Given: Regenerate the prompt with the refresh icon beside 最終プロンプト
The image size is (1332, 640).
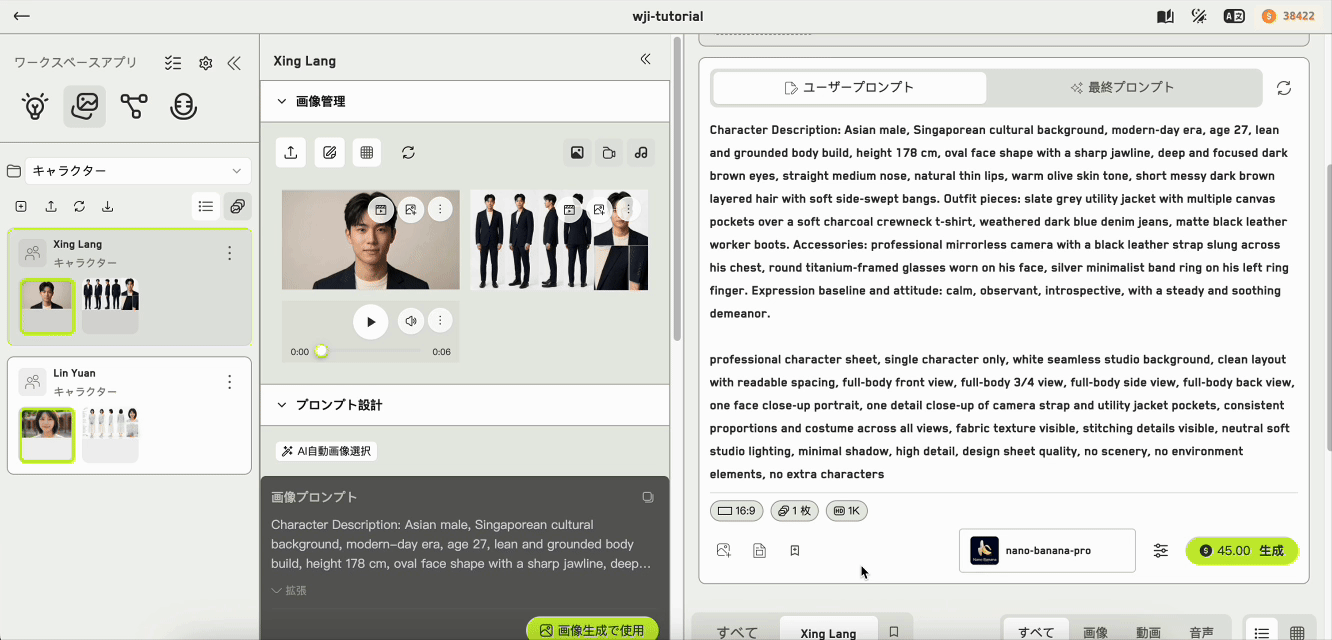Looking at the screenshot, I should pyautogui.click(x=1284, y=88).
